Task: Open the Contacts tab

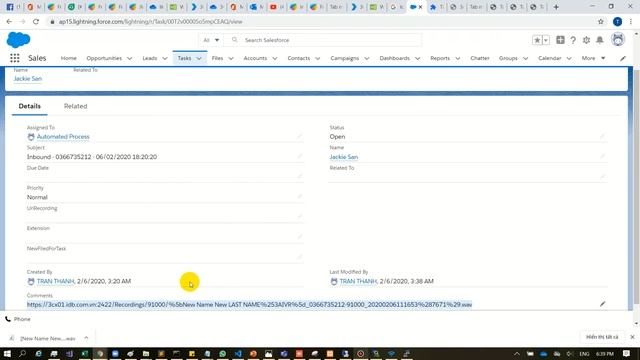Action: [299, 58]
